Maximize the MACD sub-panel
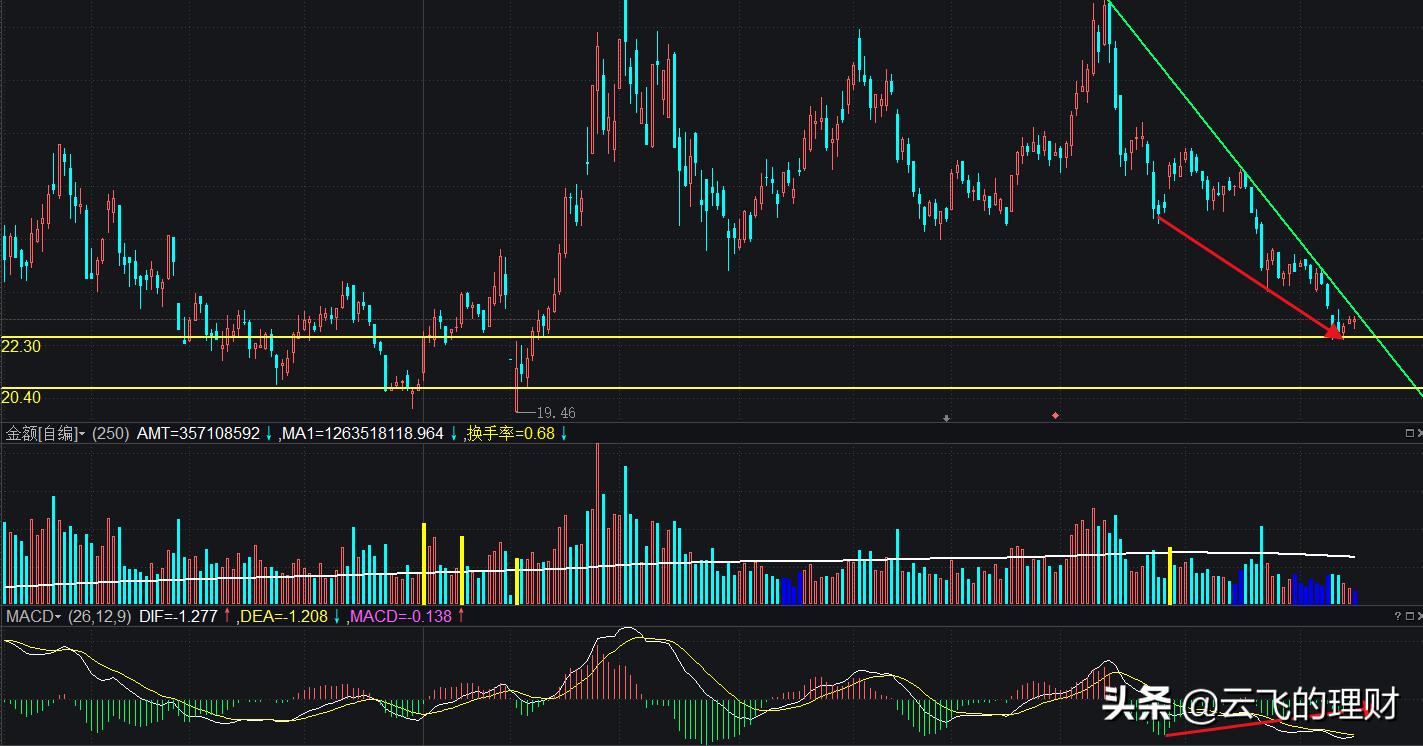The image size is (1423, 746). (1409, 616)
